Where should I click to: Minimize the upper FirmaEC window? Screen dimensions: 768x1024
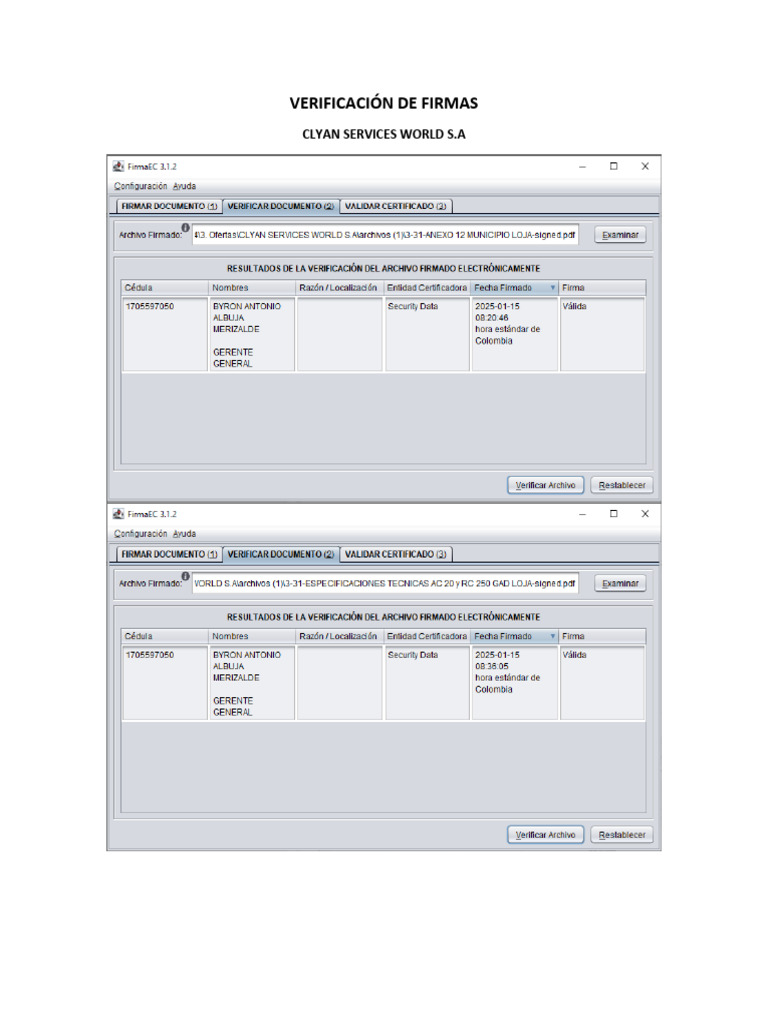[582, 167]
